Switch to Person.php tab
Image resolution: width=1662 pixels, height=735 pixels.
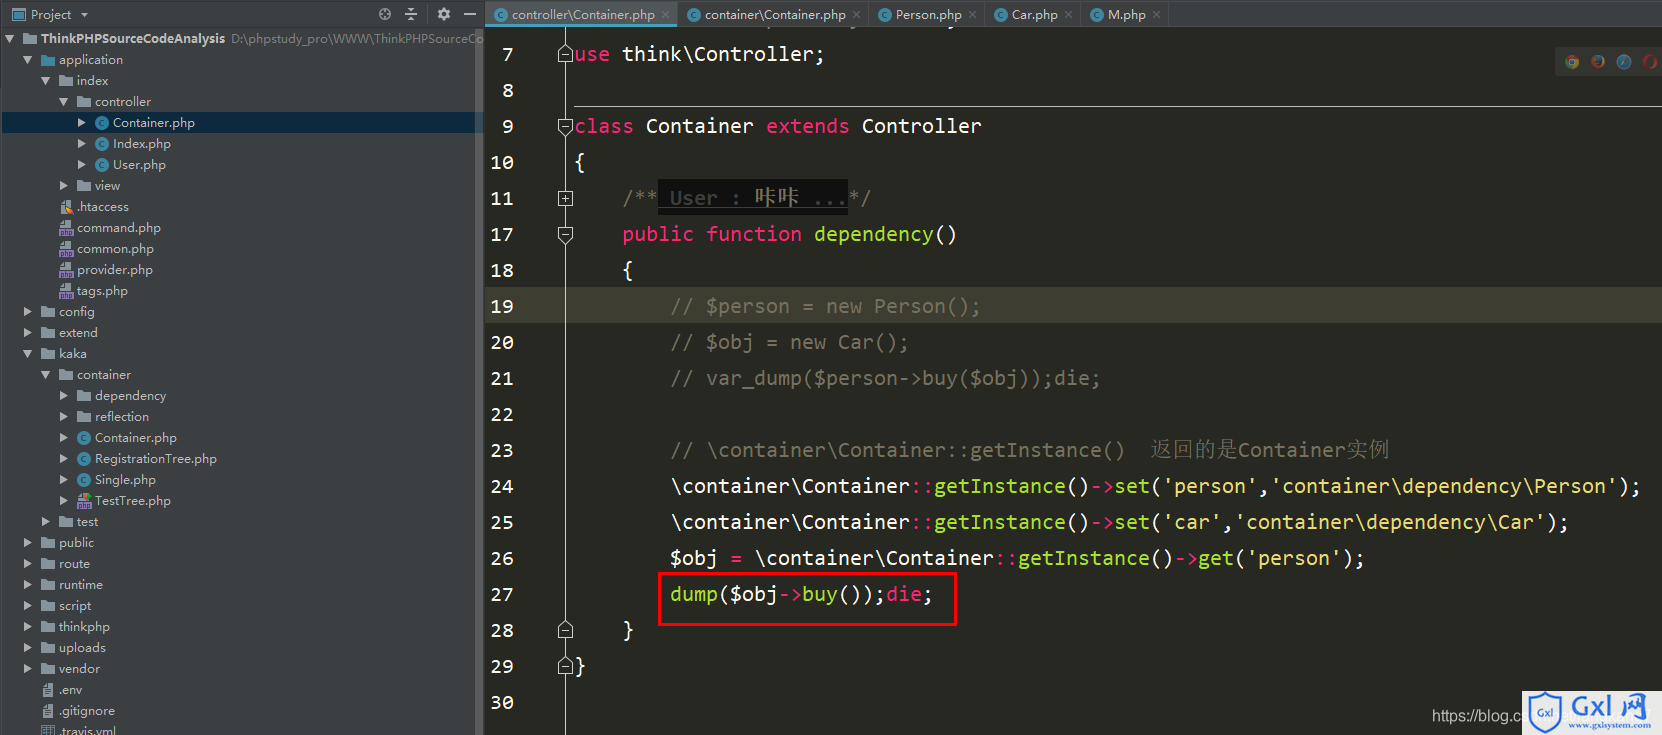(928, 15)
